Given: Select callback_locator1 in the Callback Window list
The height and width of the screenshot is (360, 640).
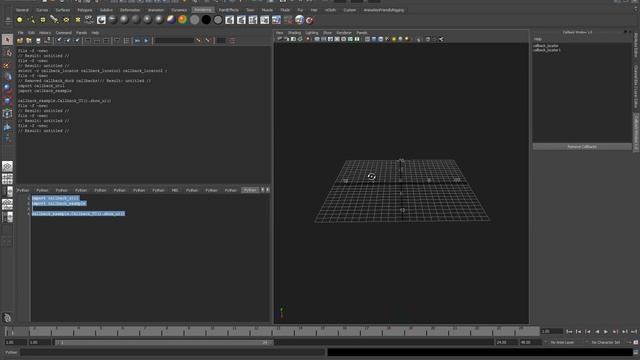Looking at the screenshot, I should [x=547, y=50].
